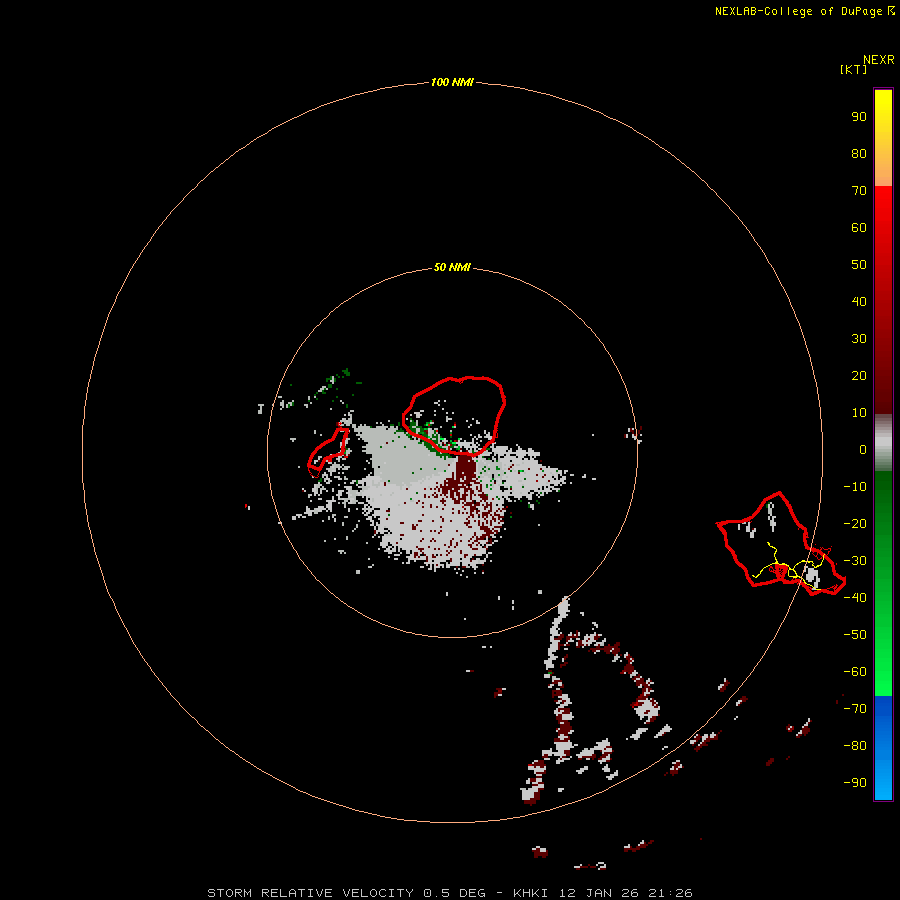Viewport: 900px width, 900px height.
Task: Click the 50 value on velocity scale
Action: click(859, 265)
